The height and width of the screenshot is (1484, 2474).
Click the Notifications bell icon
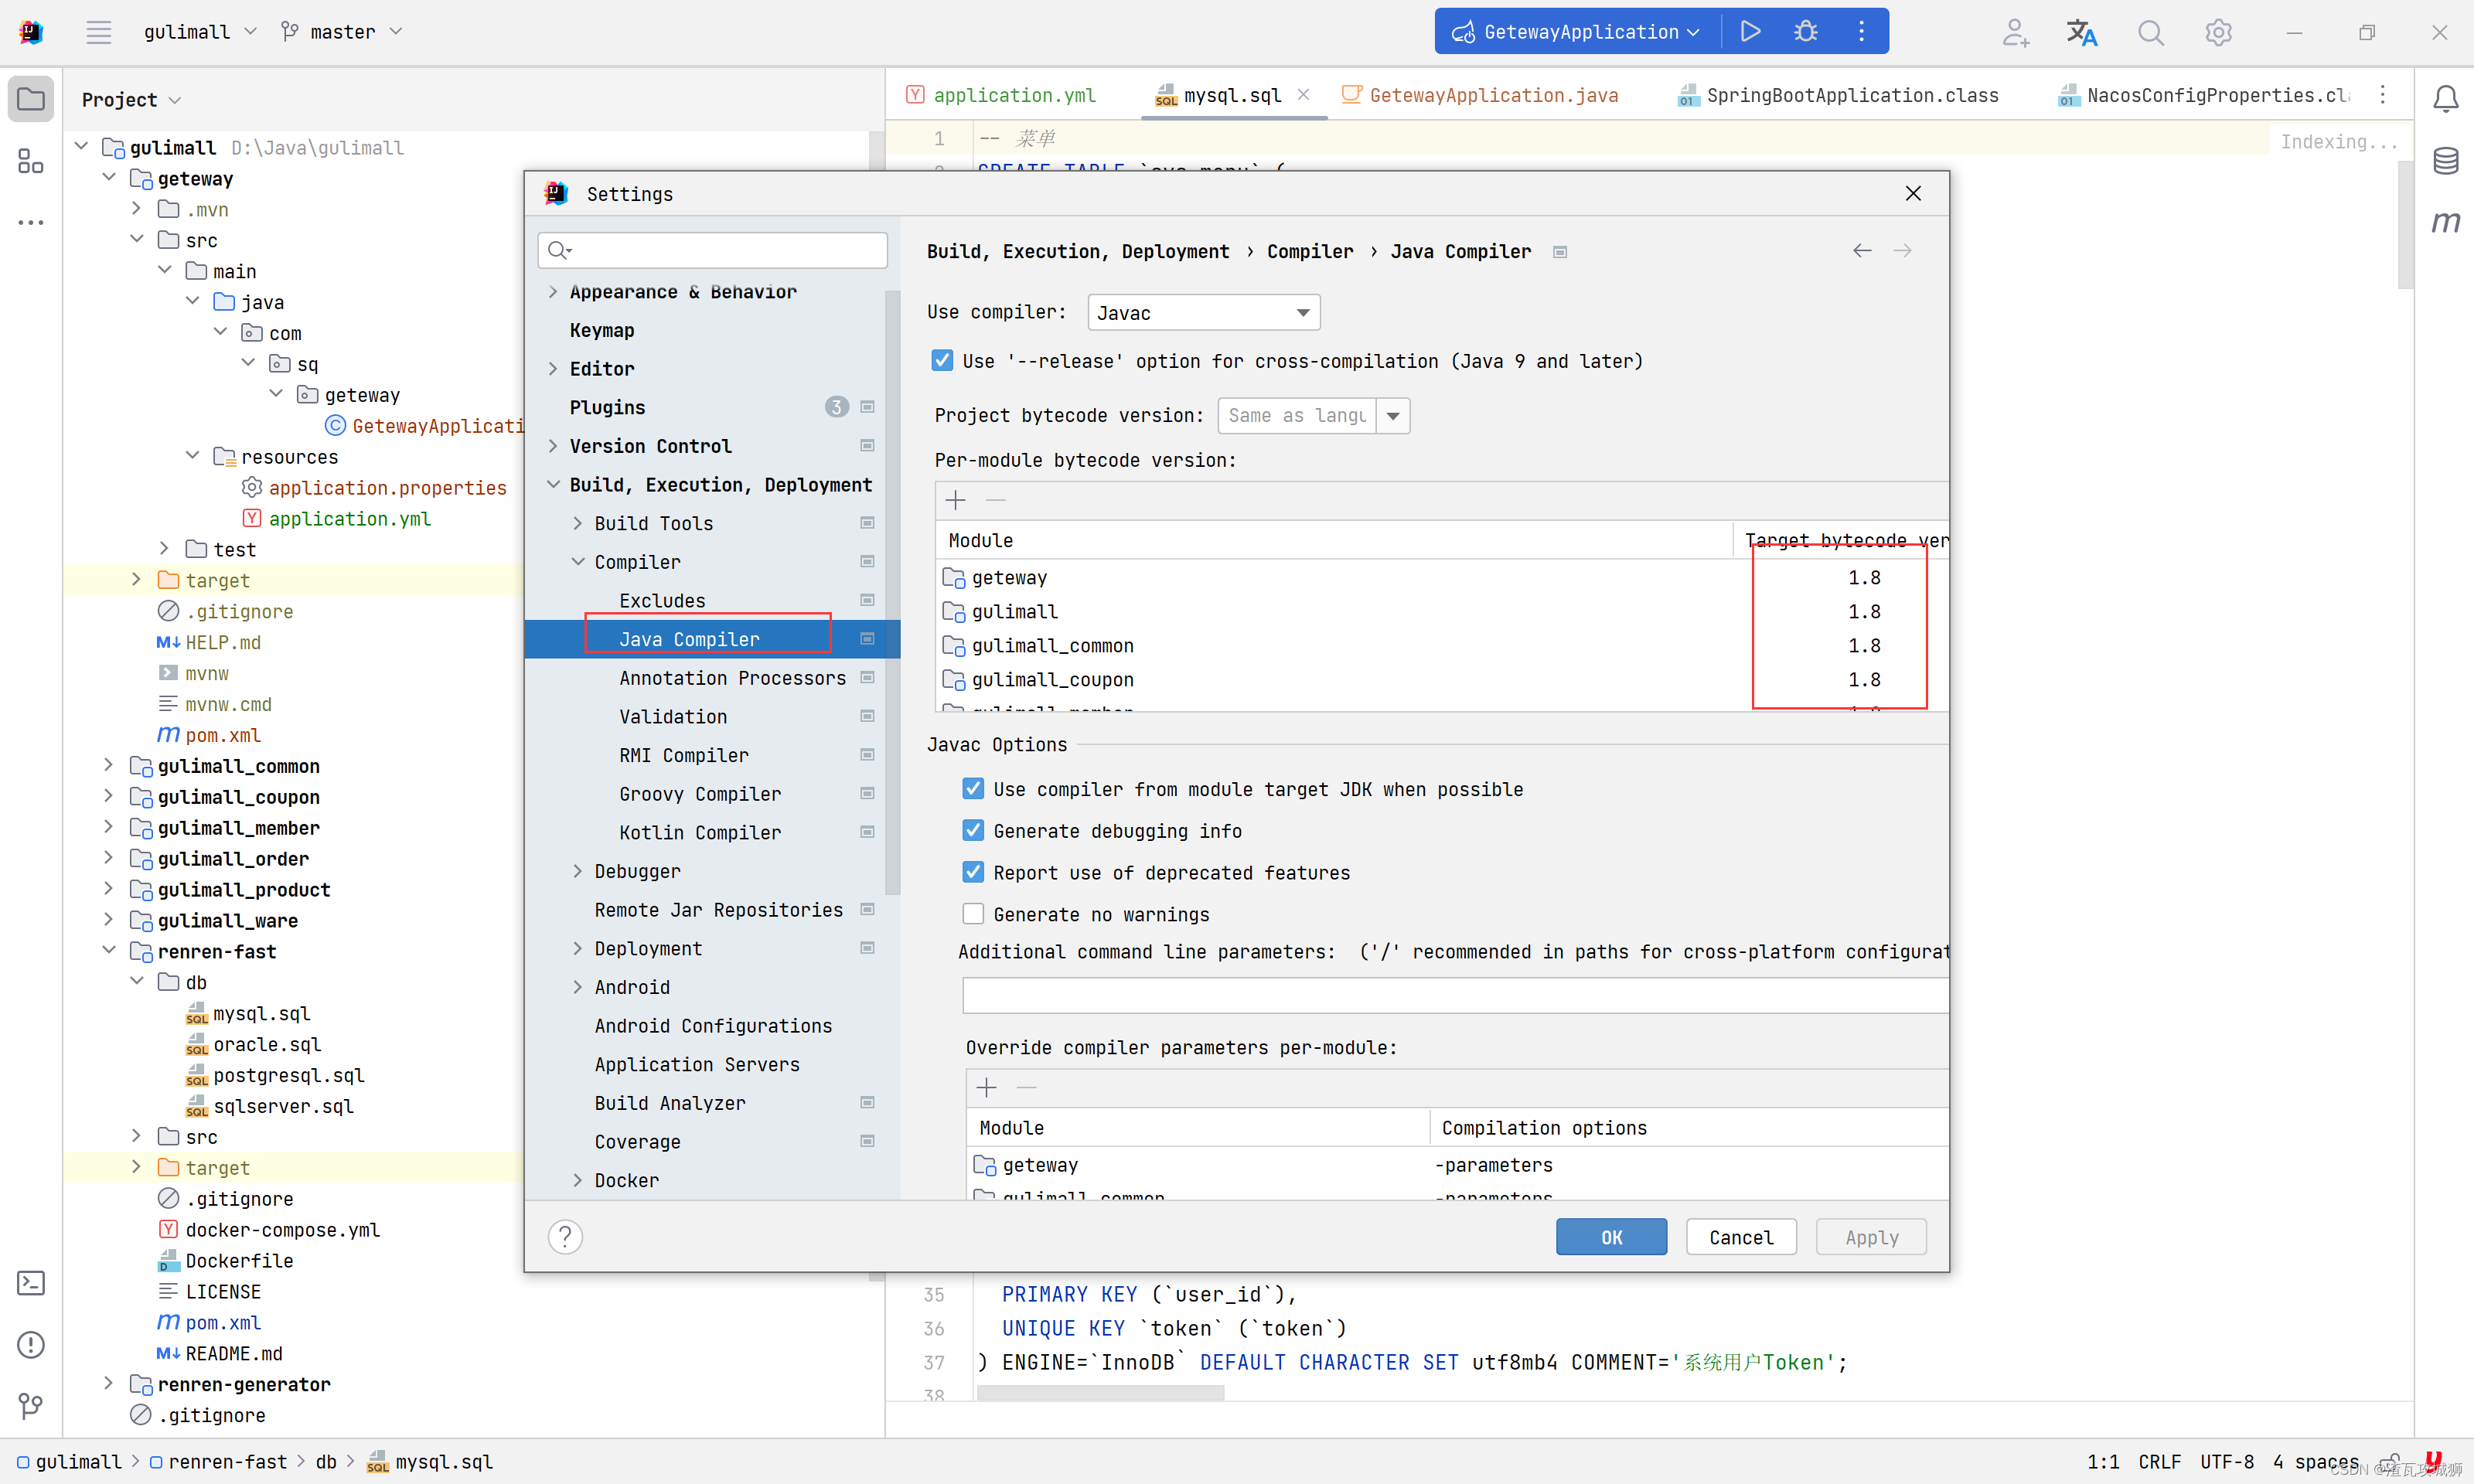[2445, 98]
